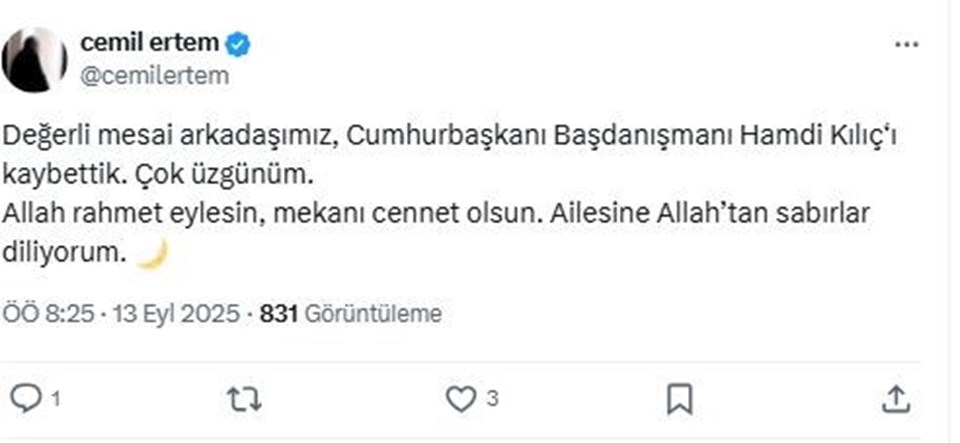This screenshot has height=443, width=960.
Task: Open the share upload-arrow icon
Action: point(896,399)
